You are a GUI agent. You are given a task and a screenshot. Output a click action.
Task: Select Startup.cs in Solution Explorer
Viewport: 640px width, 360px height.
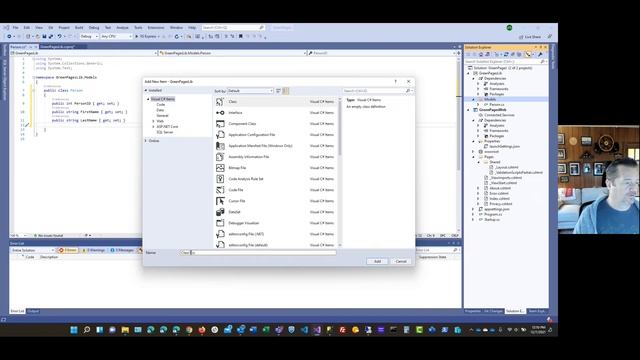[x=492, y=219]
